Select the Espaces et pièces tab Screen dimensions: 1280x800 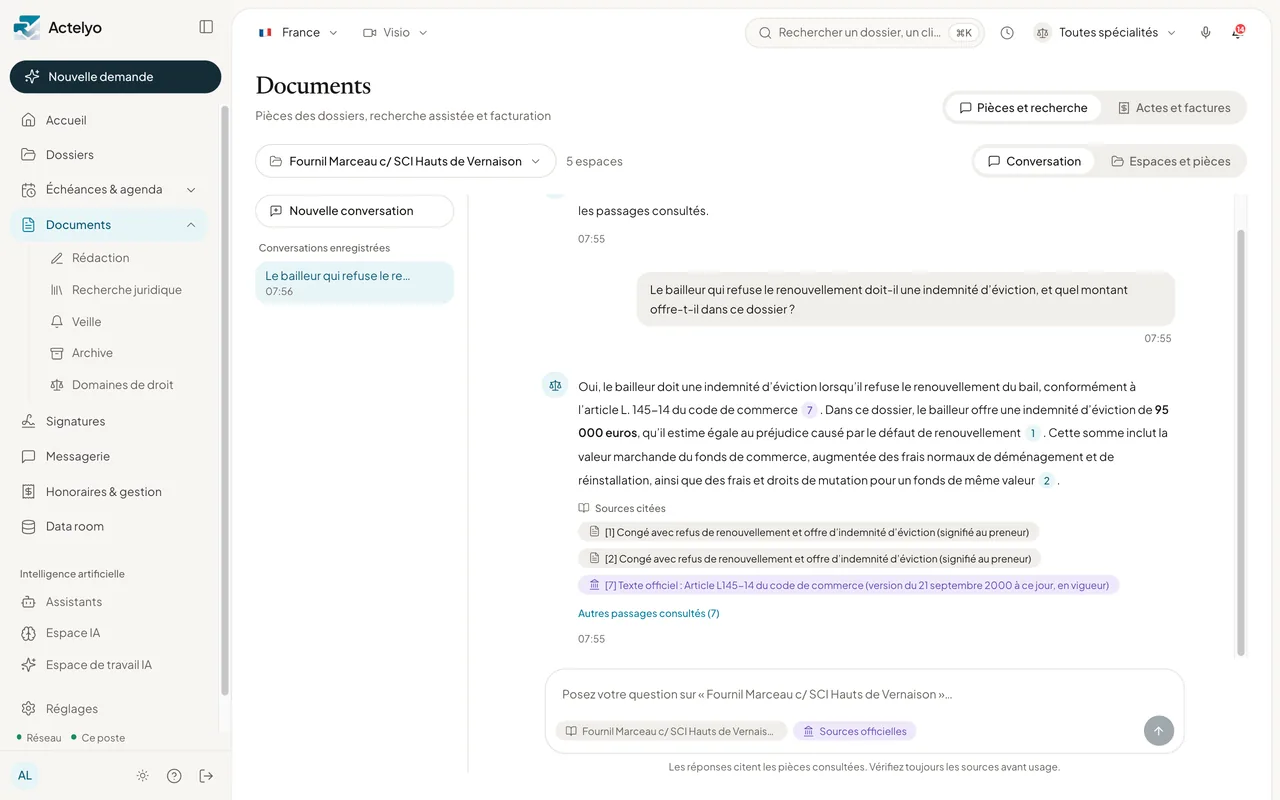point(1170,161)
